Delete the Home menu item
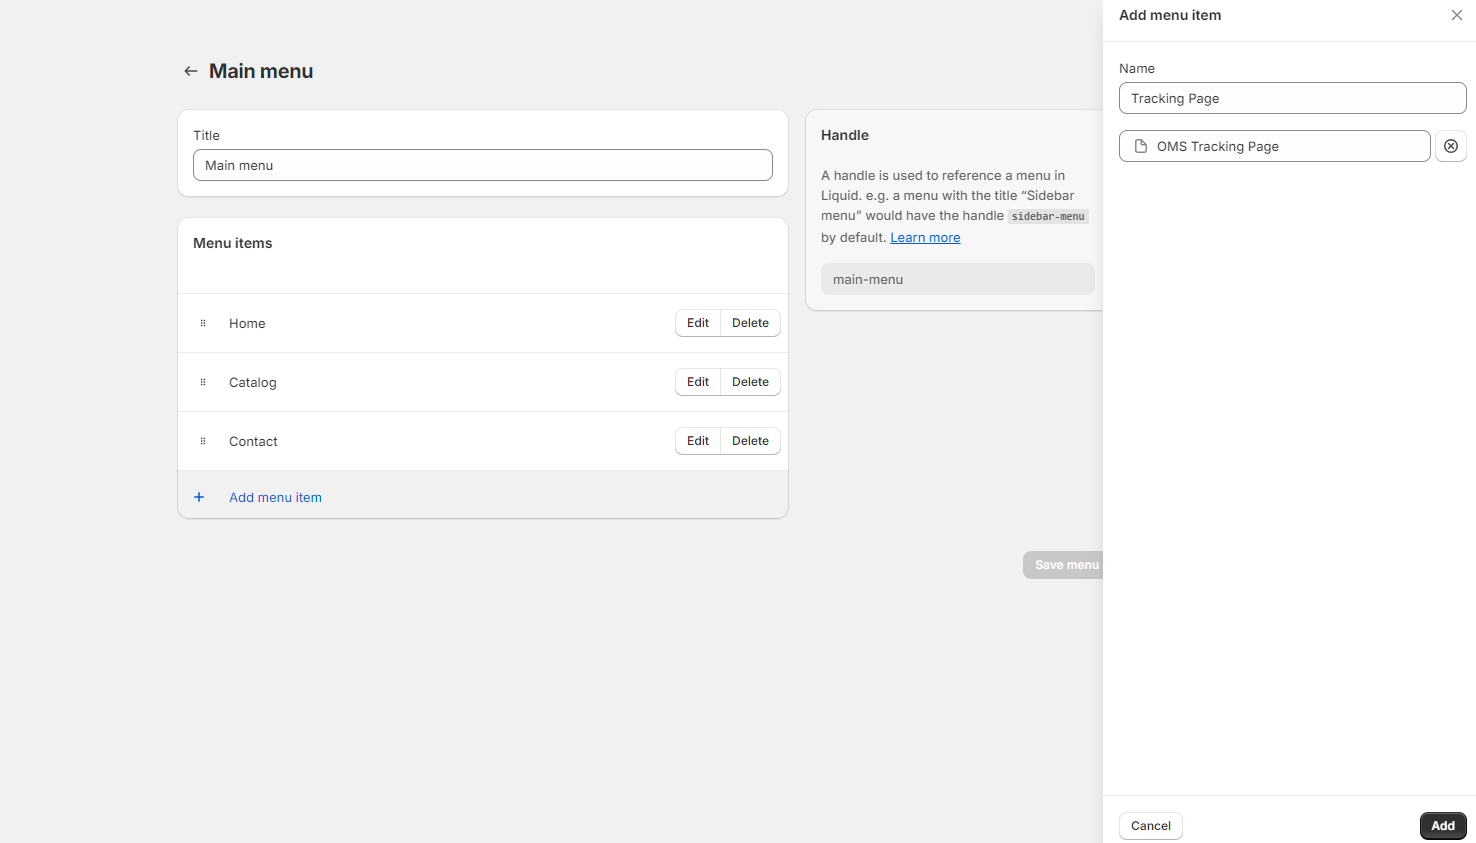The width and height of the screenshot is (1476, 843). 750,323
